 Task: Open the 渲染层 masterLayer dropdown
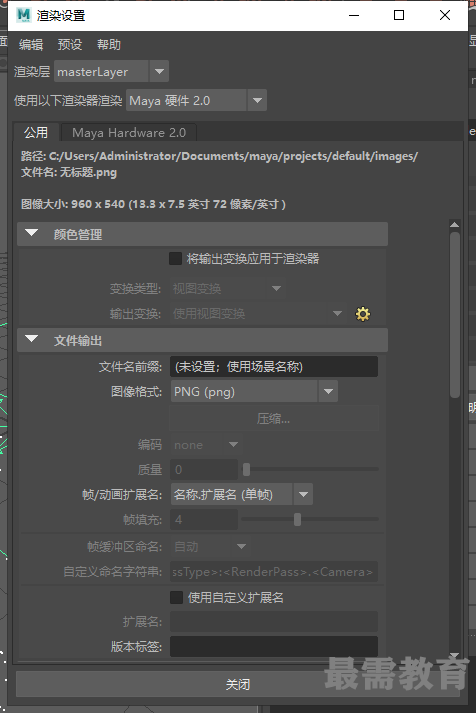[111, 71]
